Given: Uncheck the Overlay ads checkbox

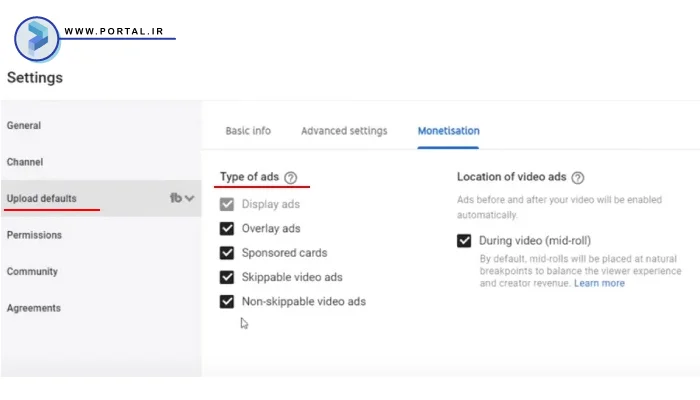Looking at the screenshot, I should 227,228.
